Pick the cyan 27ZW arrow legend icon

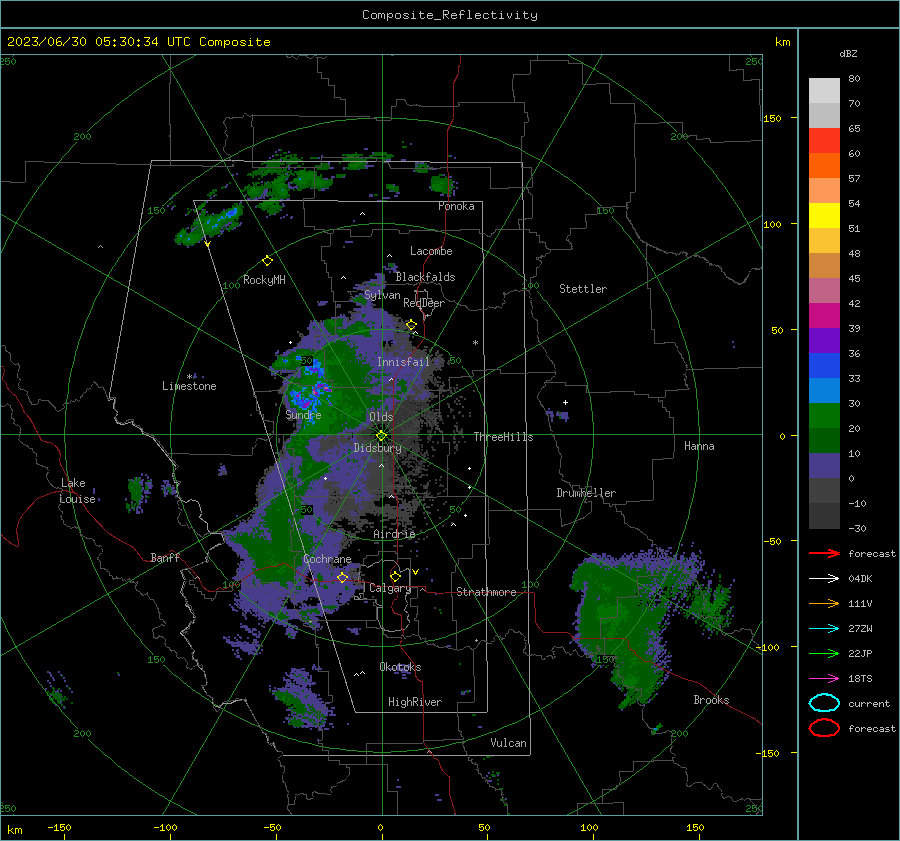point(824,629)
